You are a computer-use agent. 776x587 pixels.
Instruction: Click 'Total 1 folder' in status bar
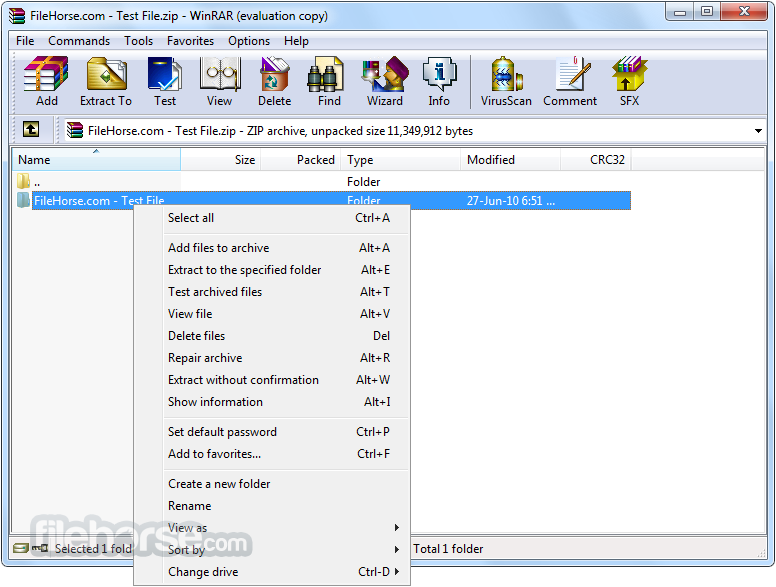pos(448,548)
